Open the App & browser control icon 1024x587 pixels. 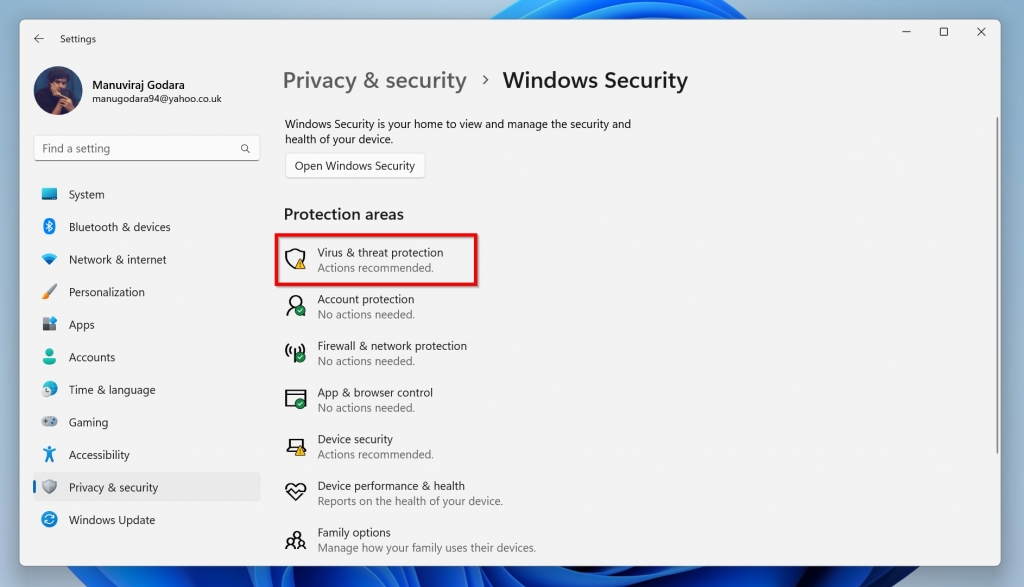(294, 399)
